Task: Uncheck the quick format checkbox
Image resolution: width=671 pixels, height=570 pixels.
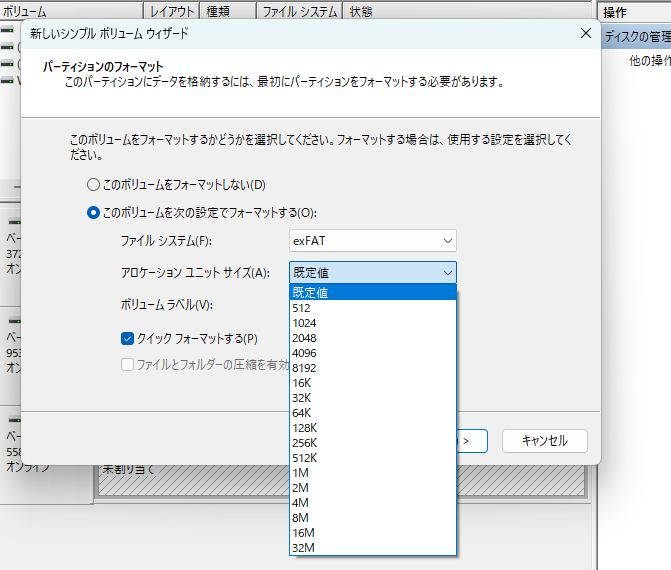Action: (x=127, y=338)
